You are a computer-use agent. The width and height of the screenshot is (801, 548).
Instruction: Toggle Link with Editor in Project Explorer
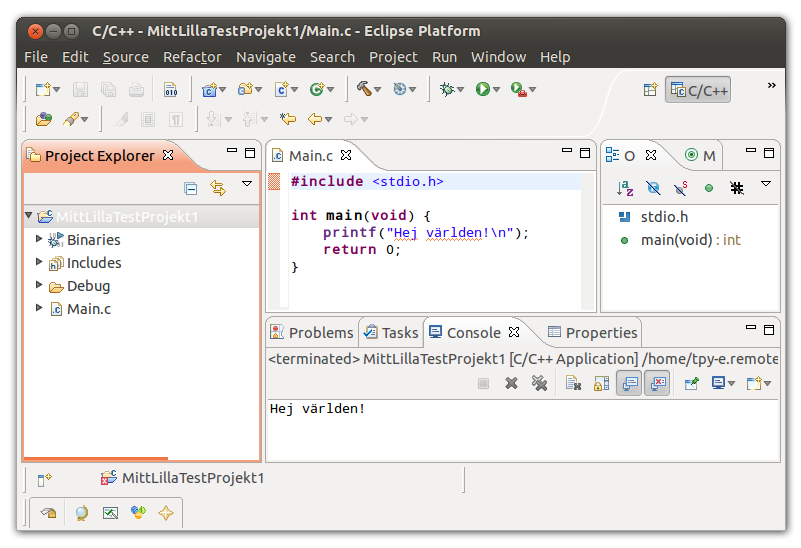click(x=218, y=188)
